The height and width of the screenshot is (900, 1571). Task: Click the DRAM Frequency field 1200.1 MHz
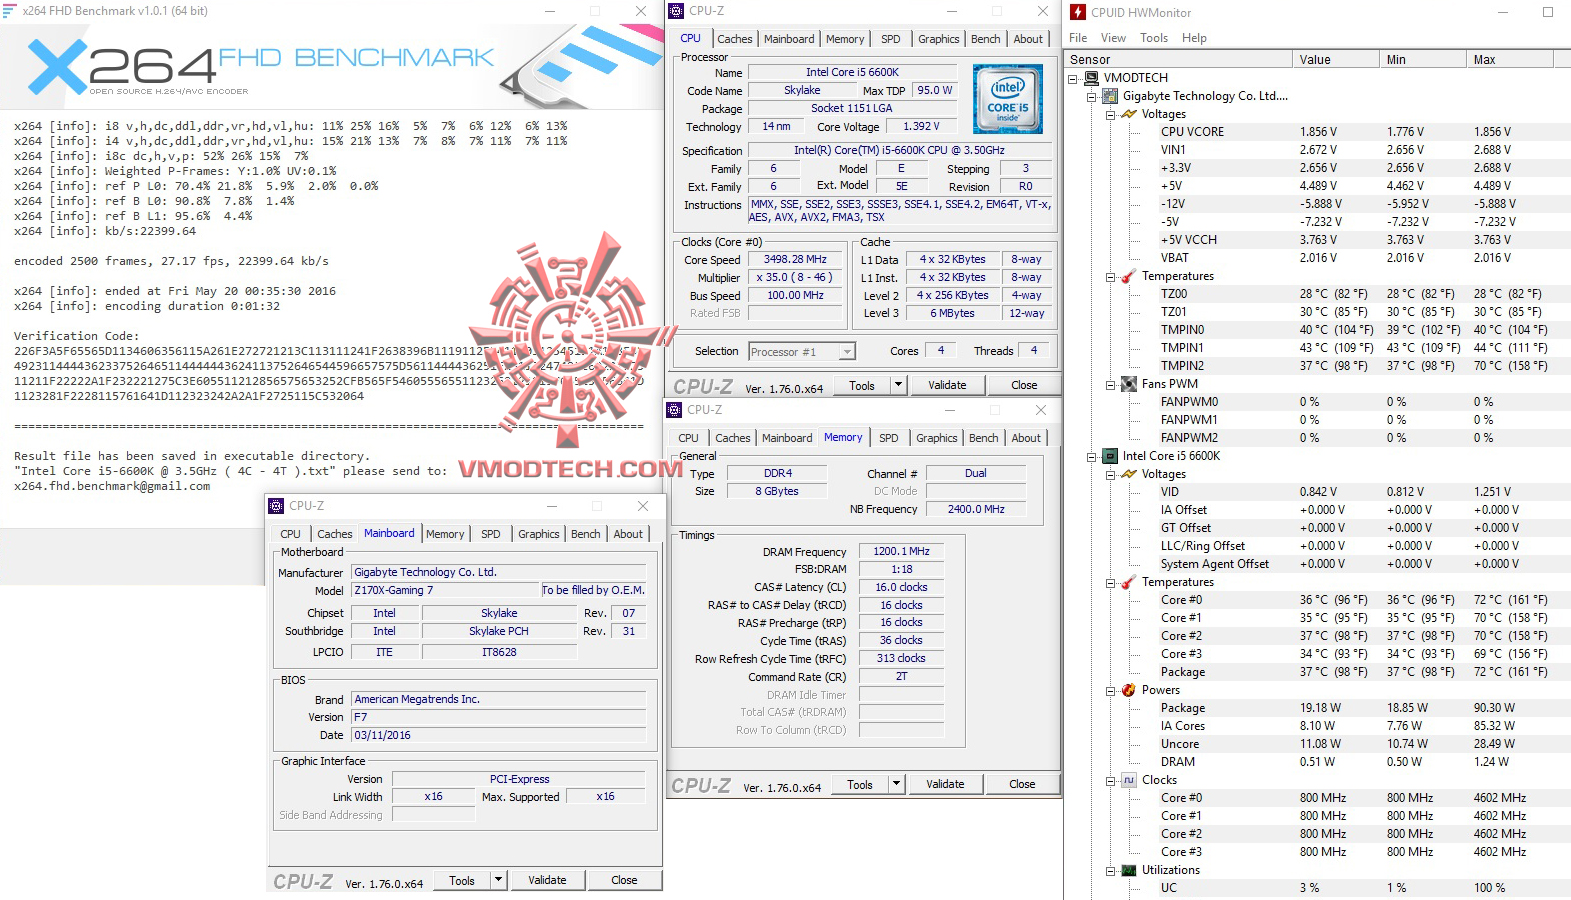point(901,551)
